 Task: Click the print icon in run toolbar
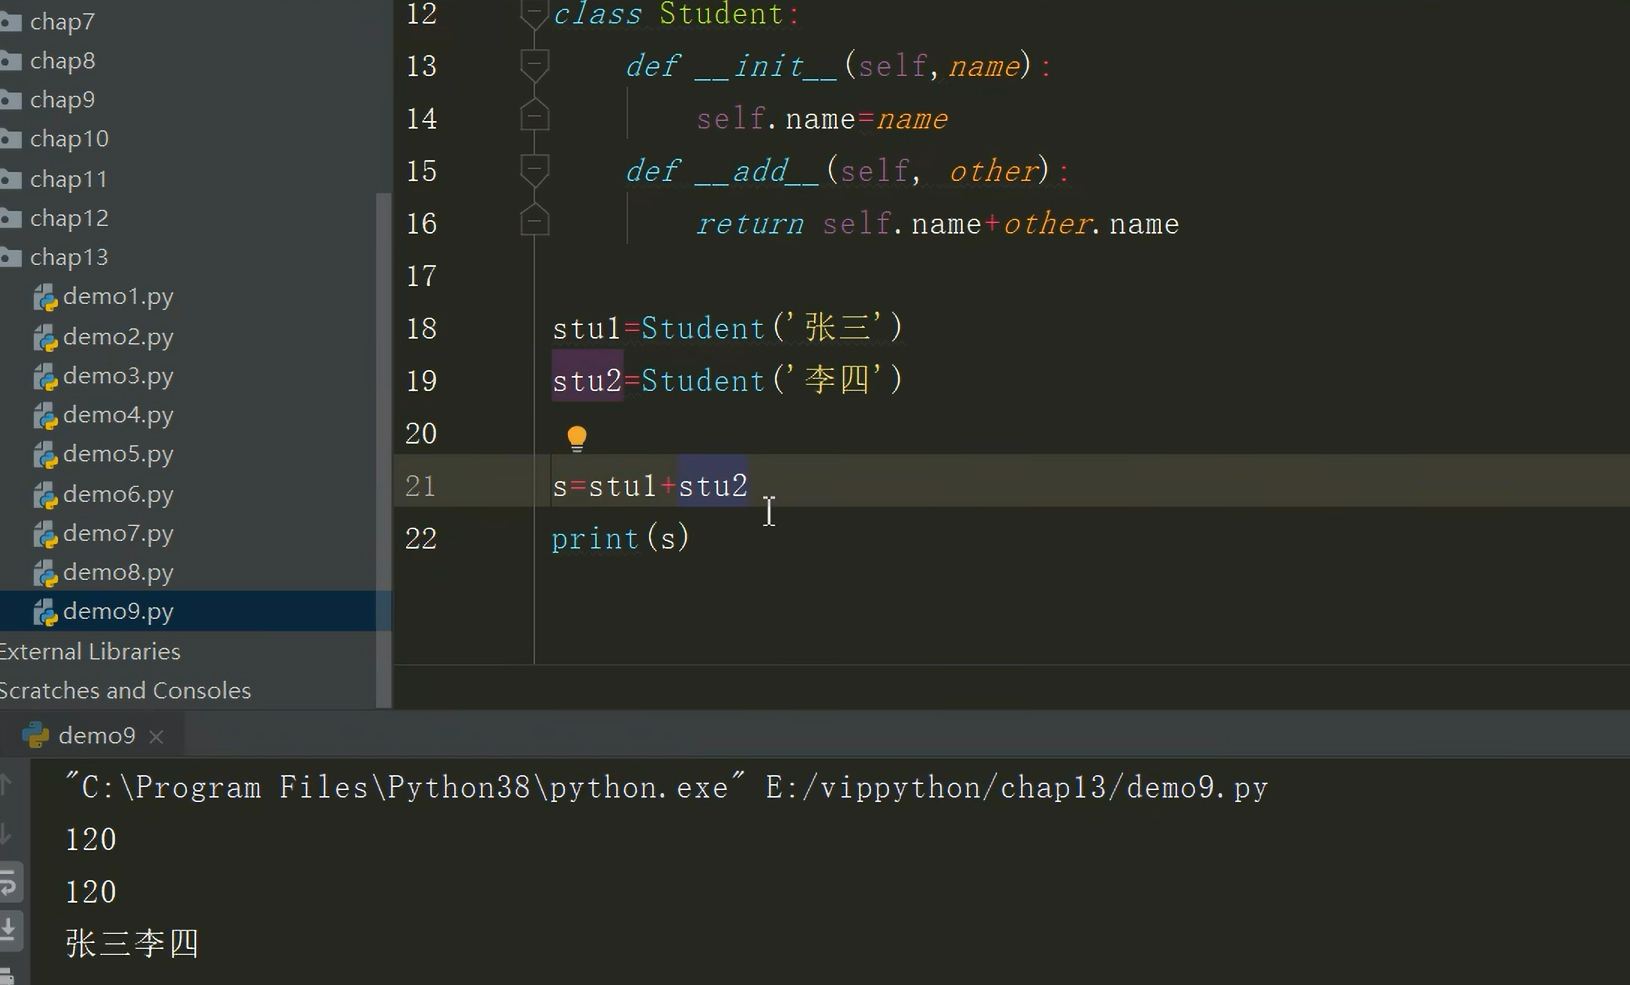8,974
